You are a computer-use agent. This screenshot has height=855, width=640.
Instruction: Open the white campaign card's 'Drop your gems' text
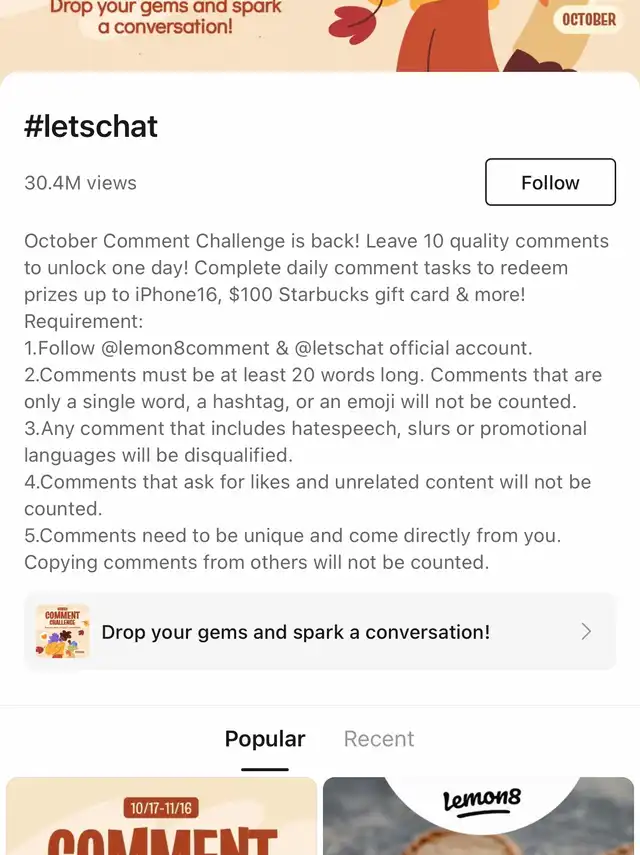click(x=296, y=632)
